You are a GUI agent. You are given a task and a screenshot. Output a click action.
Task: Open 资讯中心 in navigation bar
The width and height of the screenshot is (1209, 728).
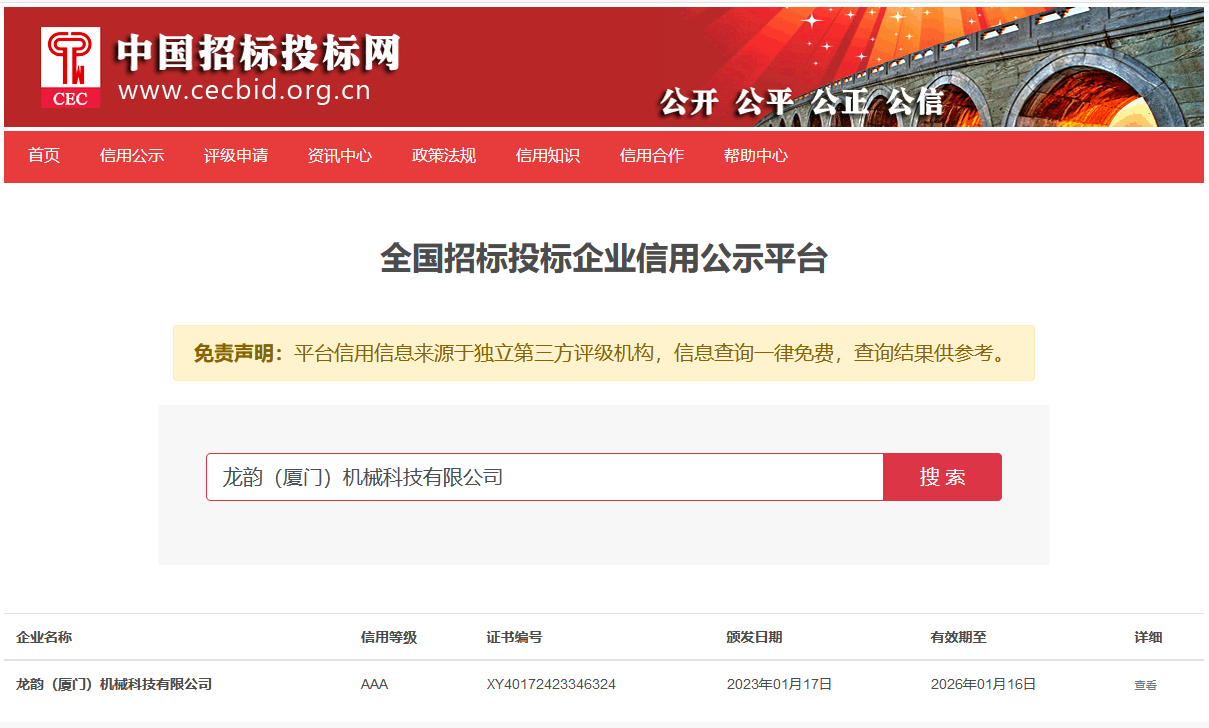[x=340, y=156]
